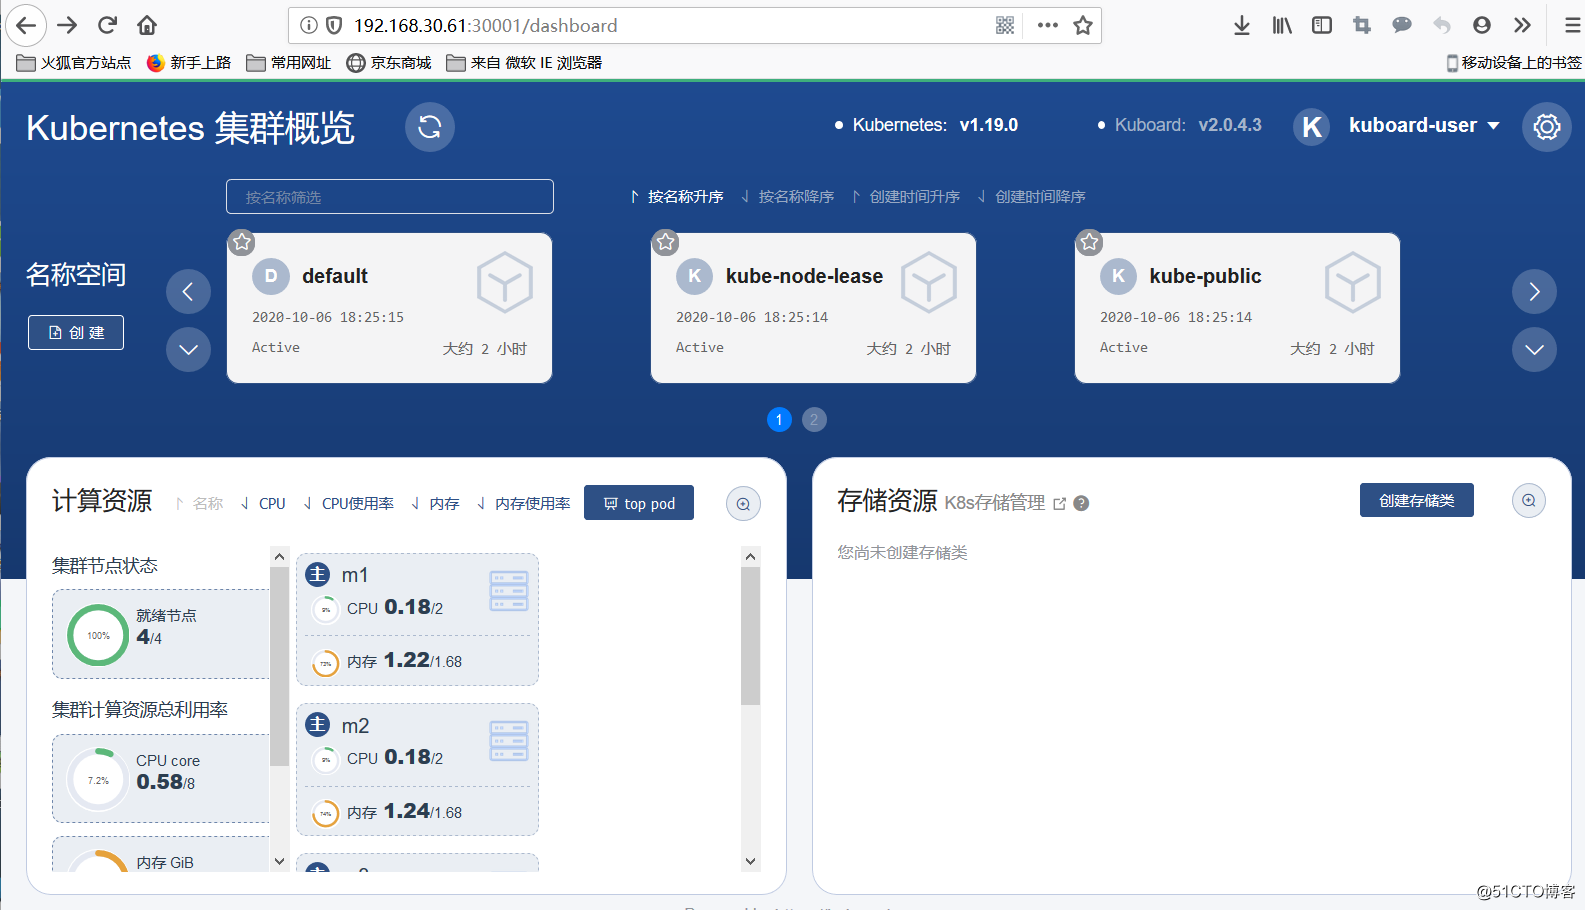Open the browser hamburger menu
This screenshot has height=910, width=1585.
click(1572, 25)
